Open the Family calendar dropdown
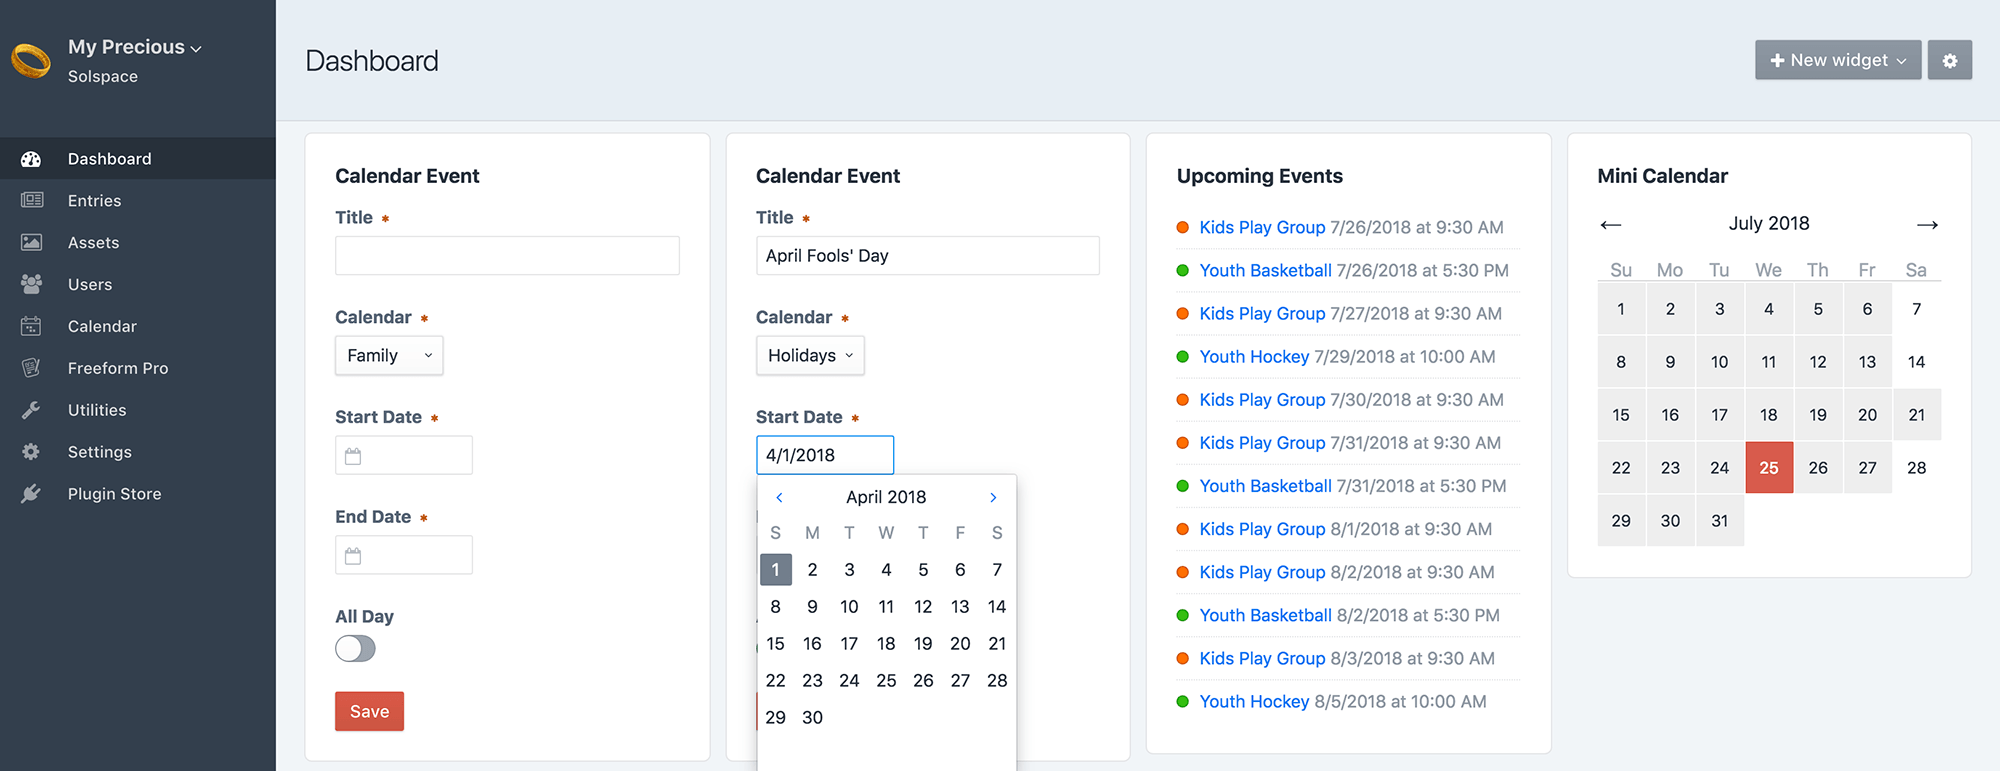The image size is (2000, 771). click(x=389, y=355)
